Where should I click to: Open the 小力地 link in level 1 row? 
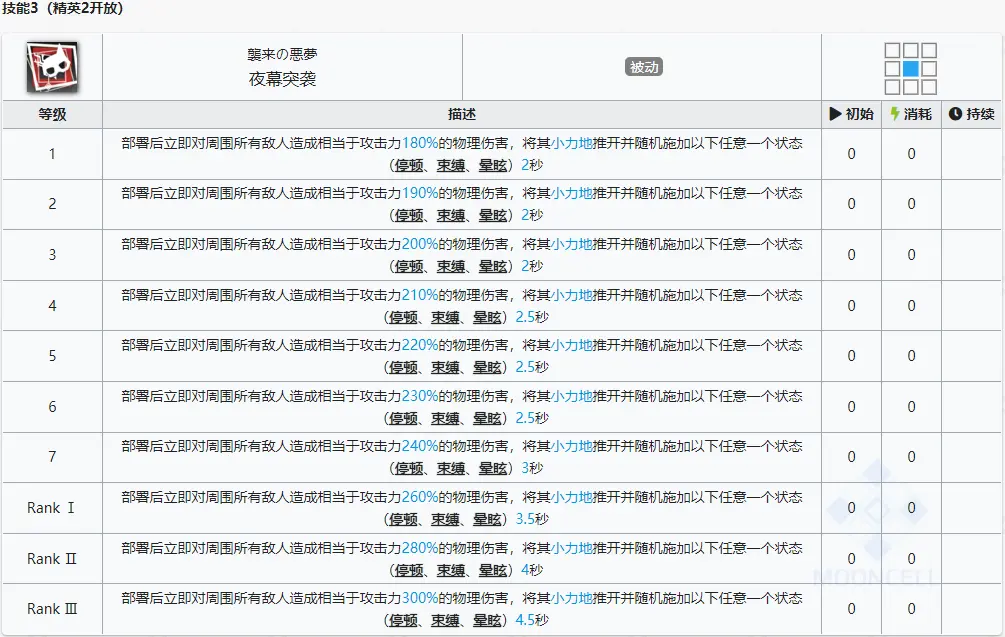[x=572, y=143]
